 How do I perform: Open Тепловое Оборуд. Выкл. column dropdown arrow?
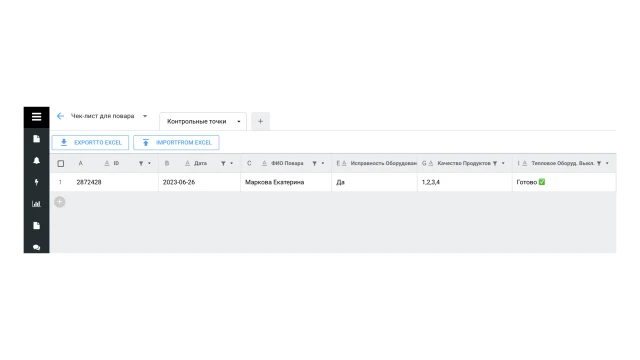click(607, 163)
